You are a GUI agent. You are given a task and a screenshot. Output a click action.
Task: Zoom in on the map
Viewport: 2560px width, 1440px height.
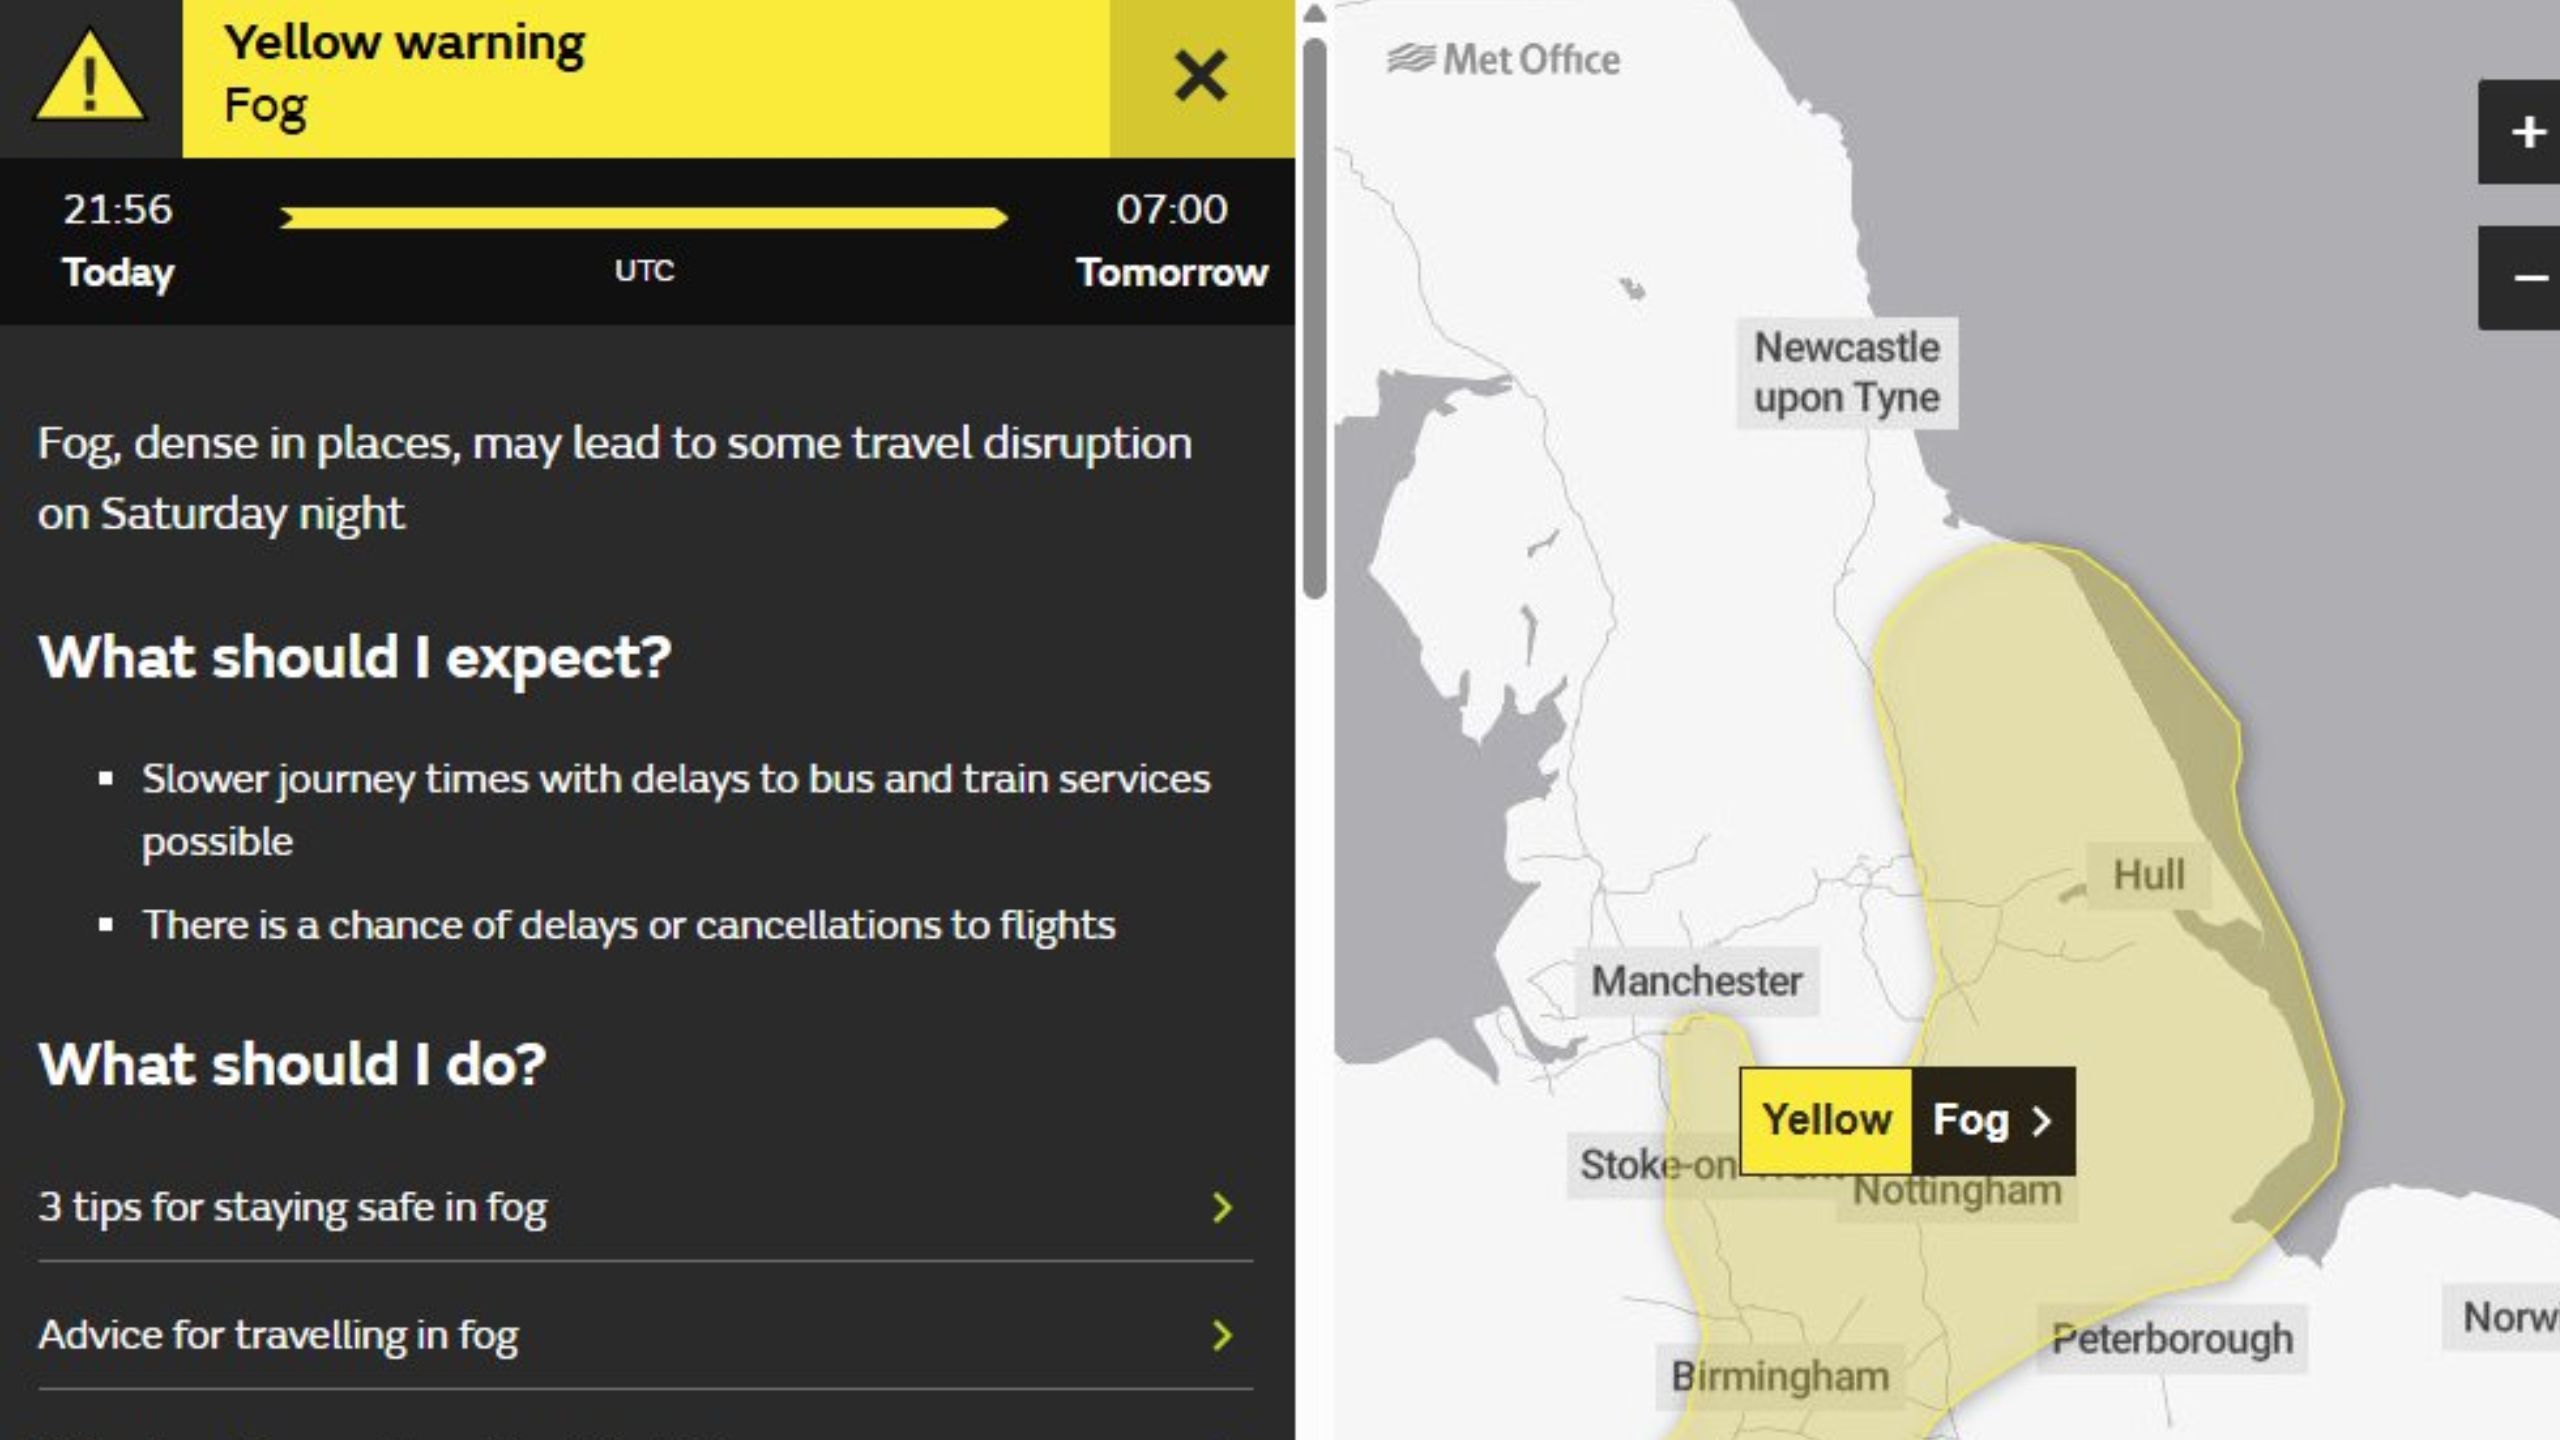tap(2527, 132)
